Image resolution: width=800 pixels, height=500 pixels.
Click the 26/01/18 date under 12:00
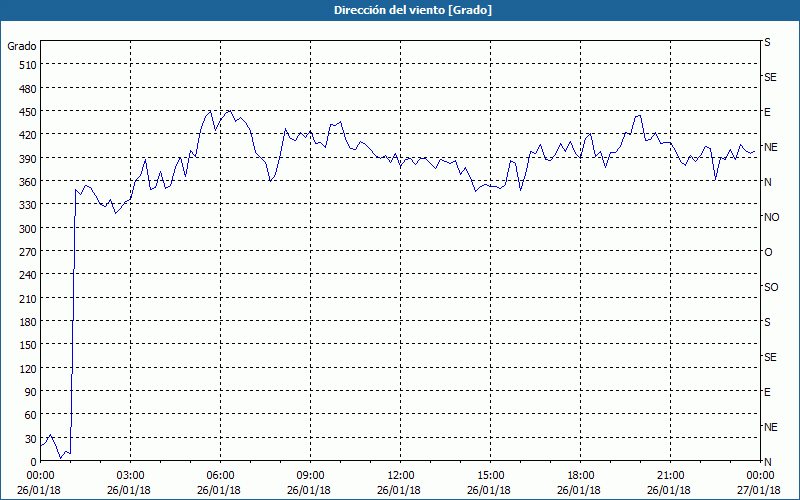(399, 490)
